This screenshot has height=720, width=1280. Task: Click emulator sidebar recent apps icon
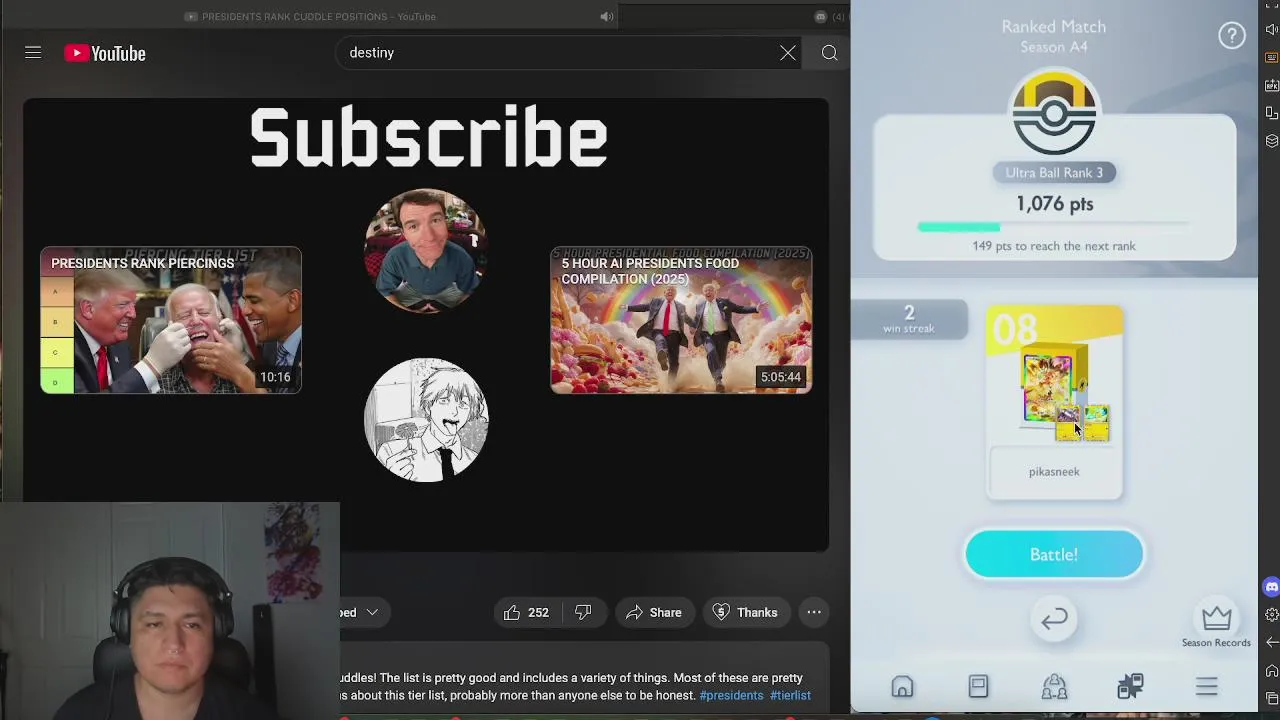tap(1271, 698)
